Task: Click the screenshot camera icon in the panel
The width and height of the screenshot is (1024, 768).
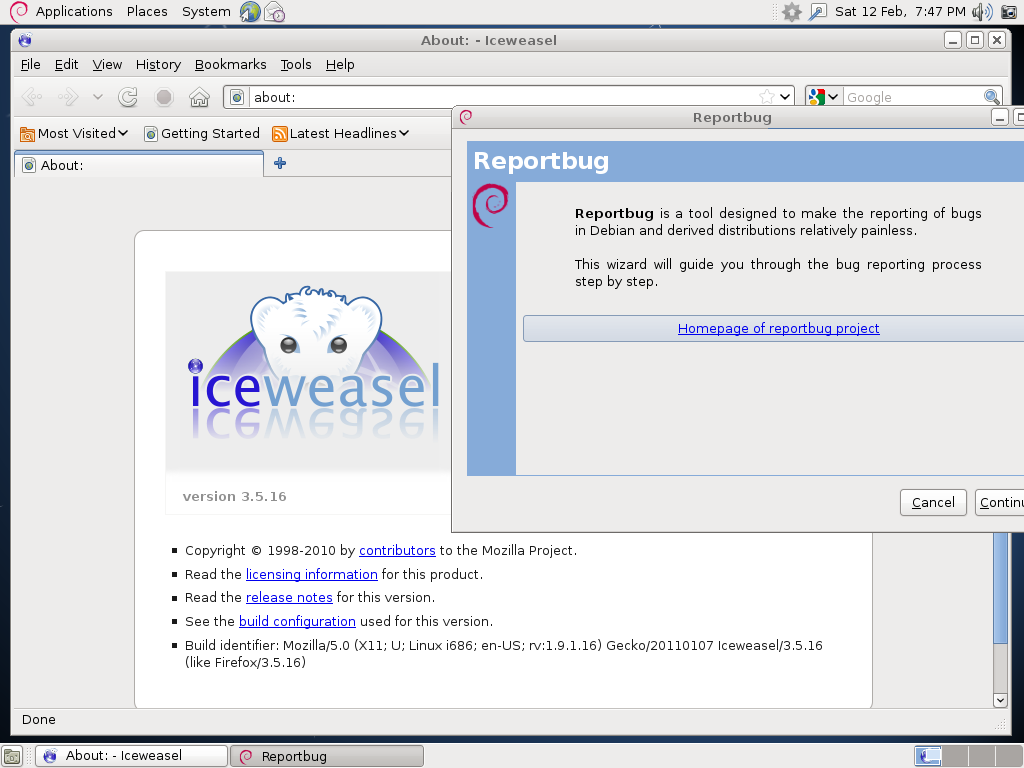Action: pyautogui.click(x=1009, y=12)
